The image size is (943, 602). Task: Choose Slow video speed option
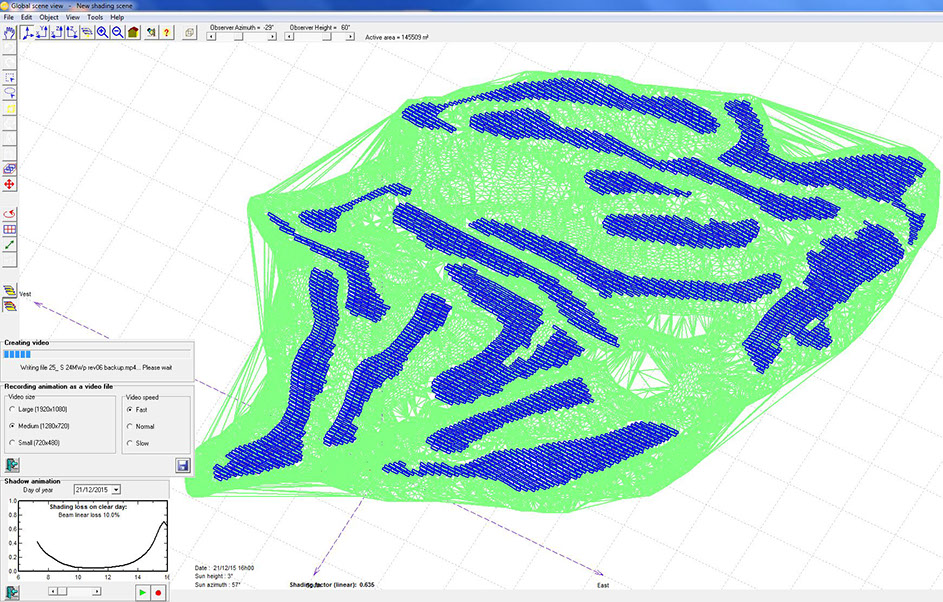coord(130,442)
